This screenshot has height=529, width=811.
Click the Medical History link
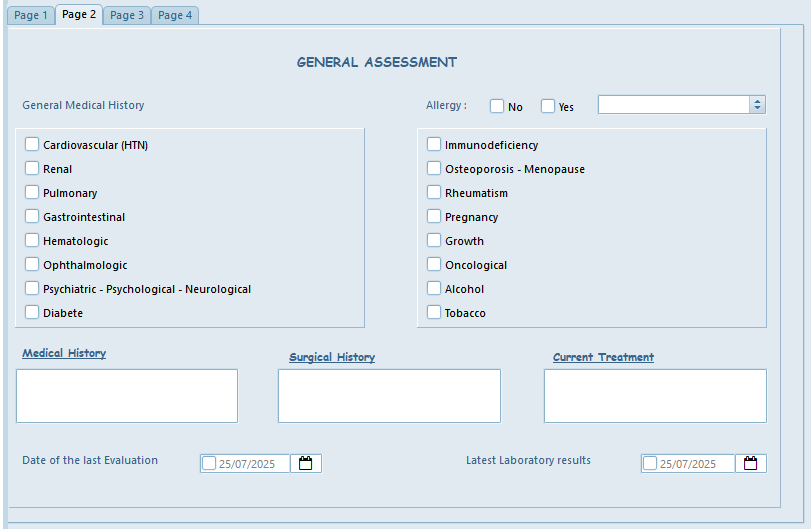click(x=64, y=353)
